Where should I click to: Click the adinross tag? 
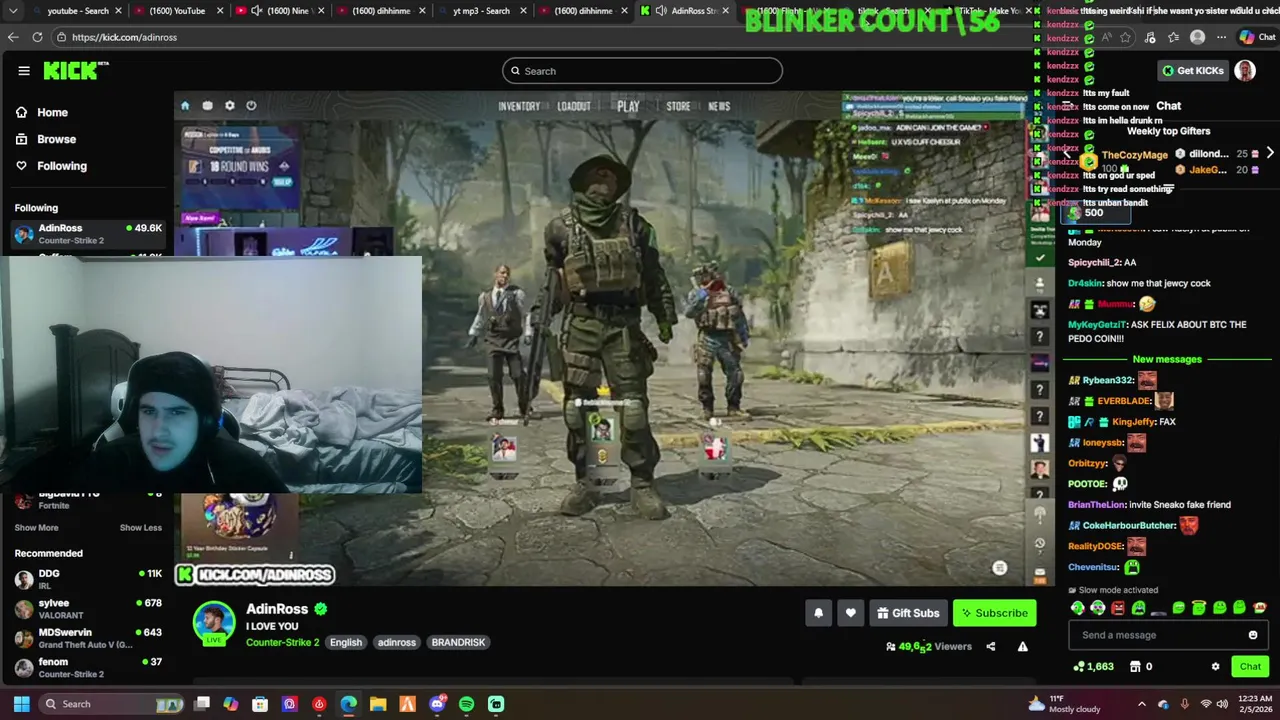[x=397, y=642]
